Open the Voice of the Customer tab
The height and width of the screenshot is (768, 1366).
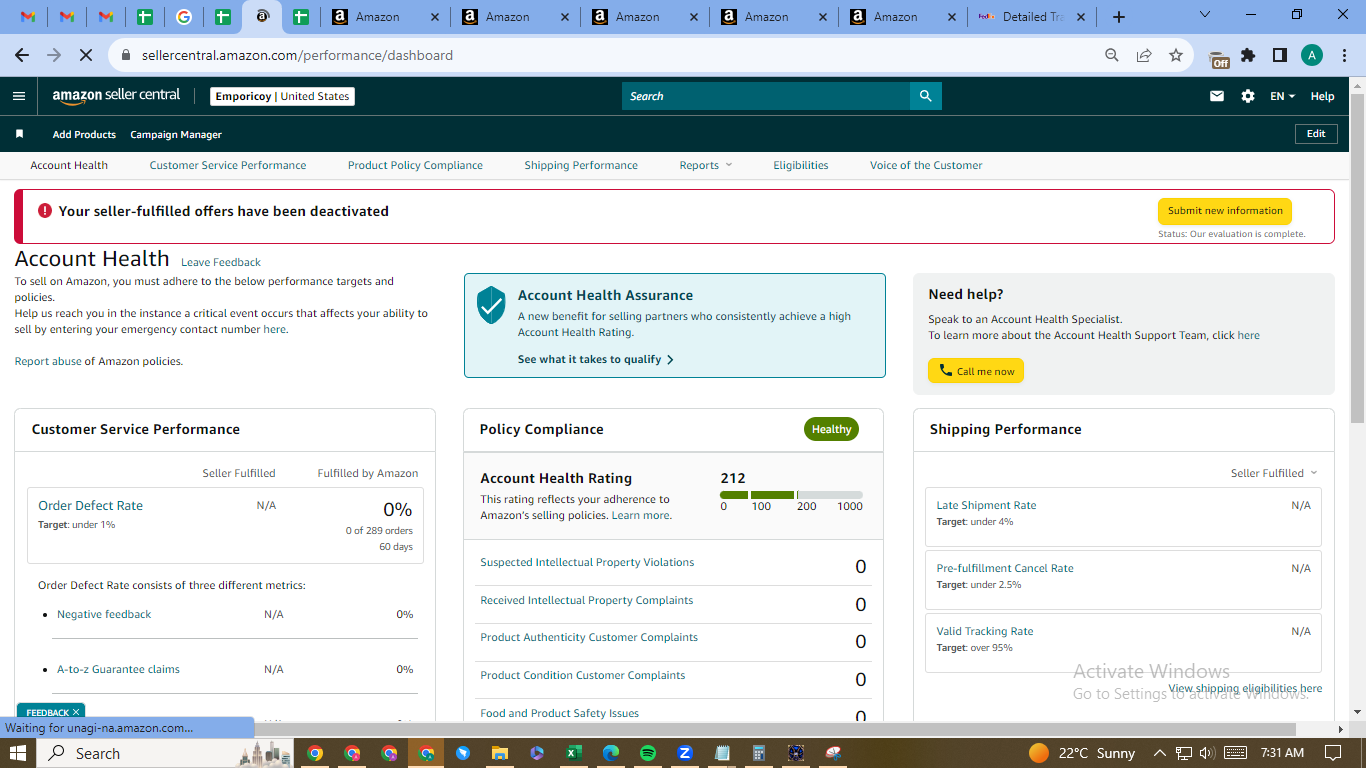click(926, 165)
